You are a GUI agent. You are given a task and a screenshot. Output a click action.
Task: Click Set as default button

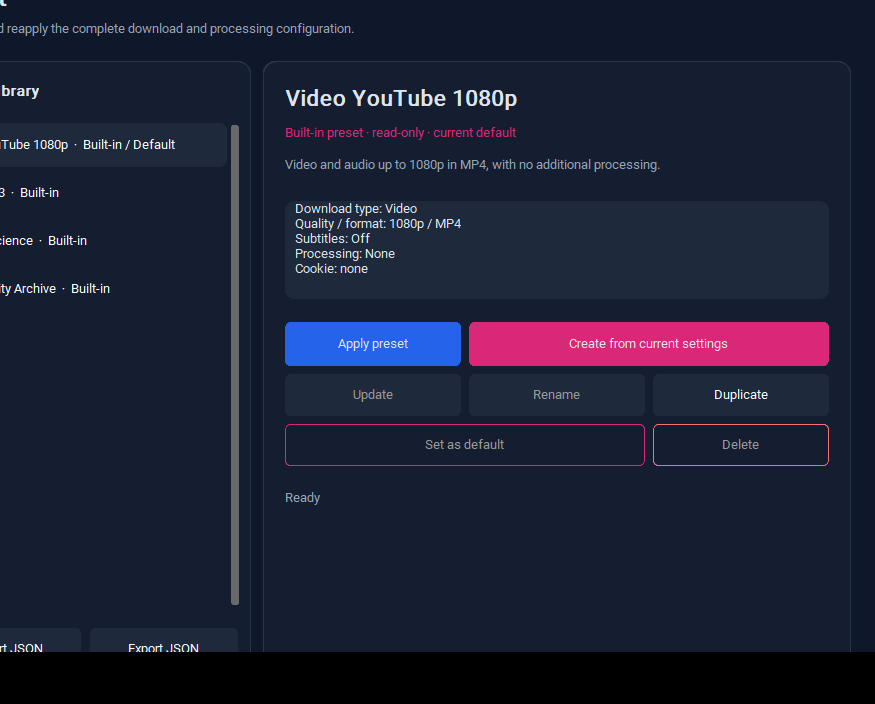click(x=464, y=445)
